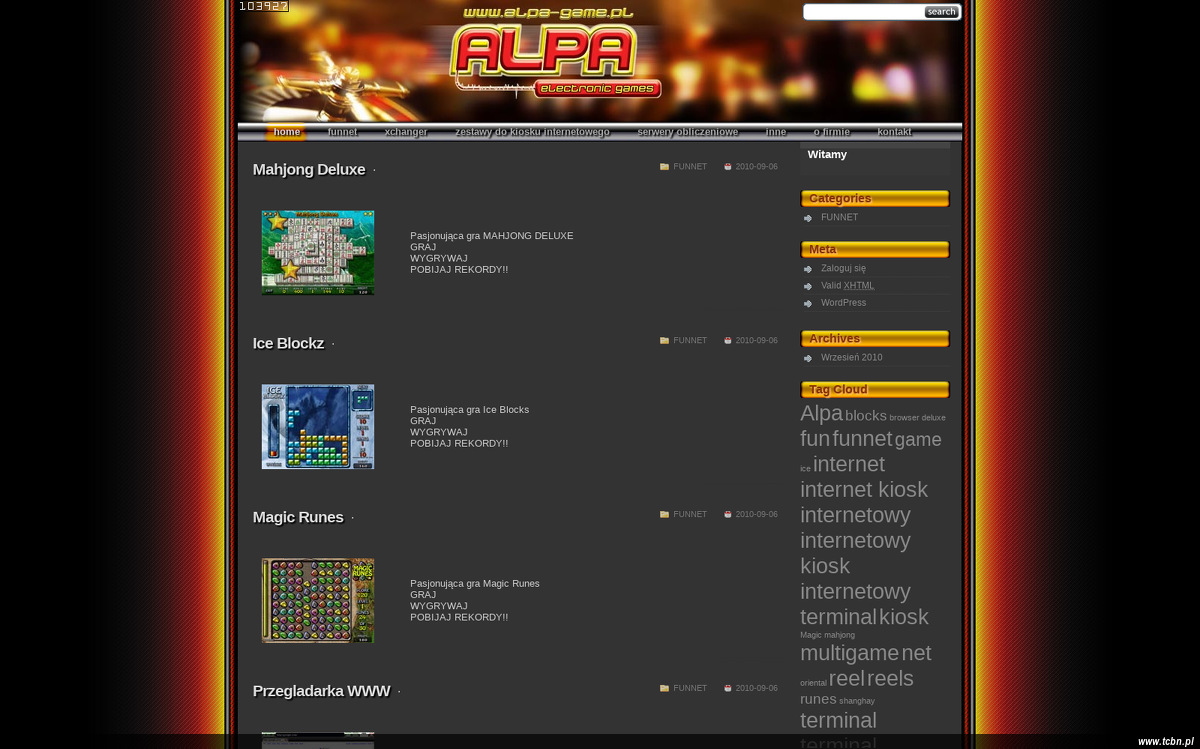Open the Valid XHTML link

click(x=848, y=286)
